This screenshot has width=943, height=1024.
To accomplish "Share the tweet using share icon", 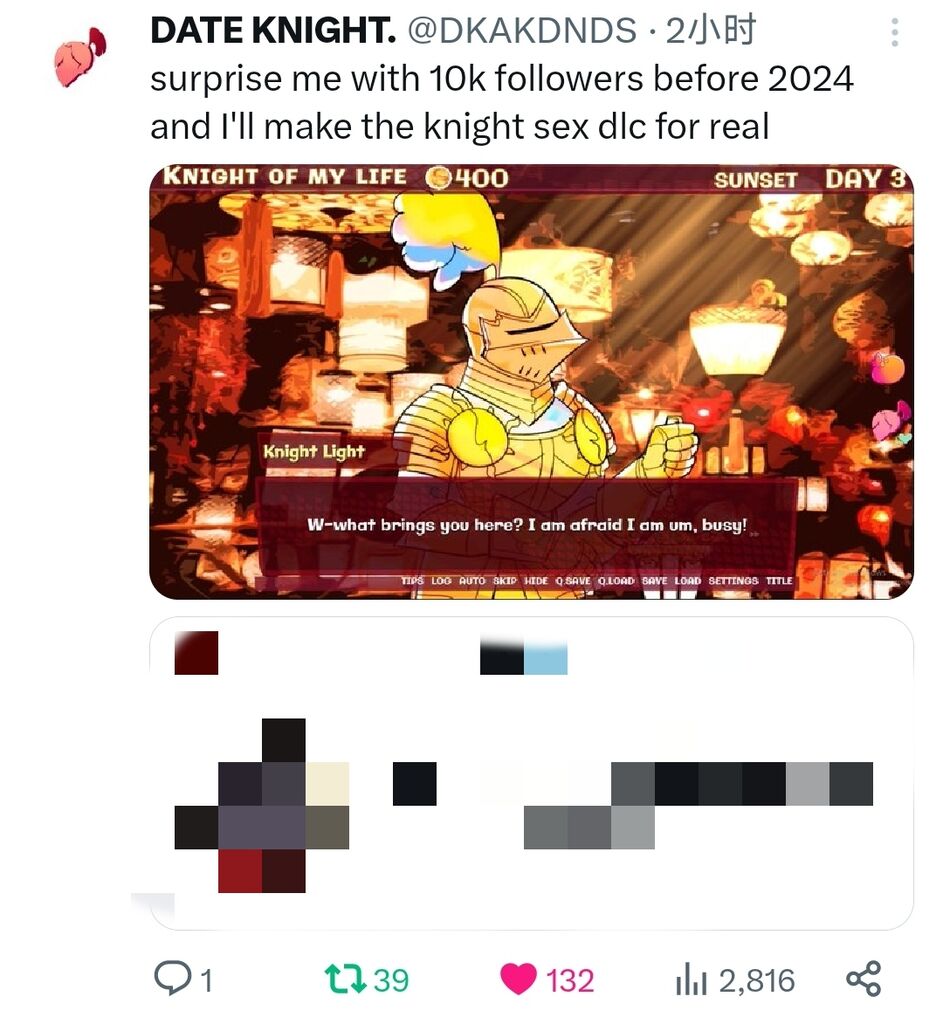I will (x=864, y=978).
